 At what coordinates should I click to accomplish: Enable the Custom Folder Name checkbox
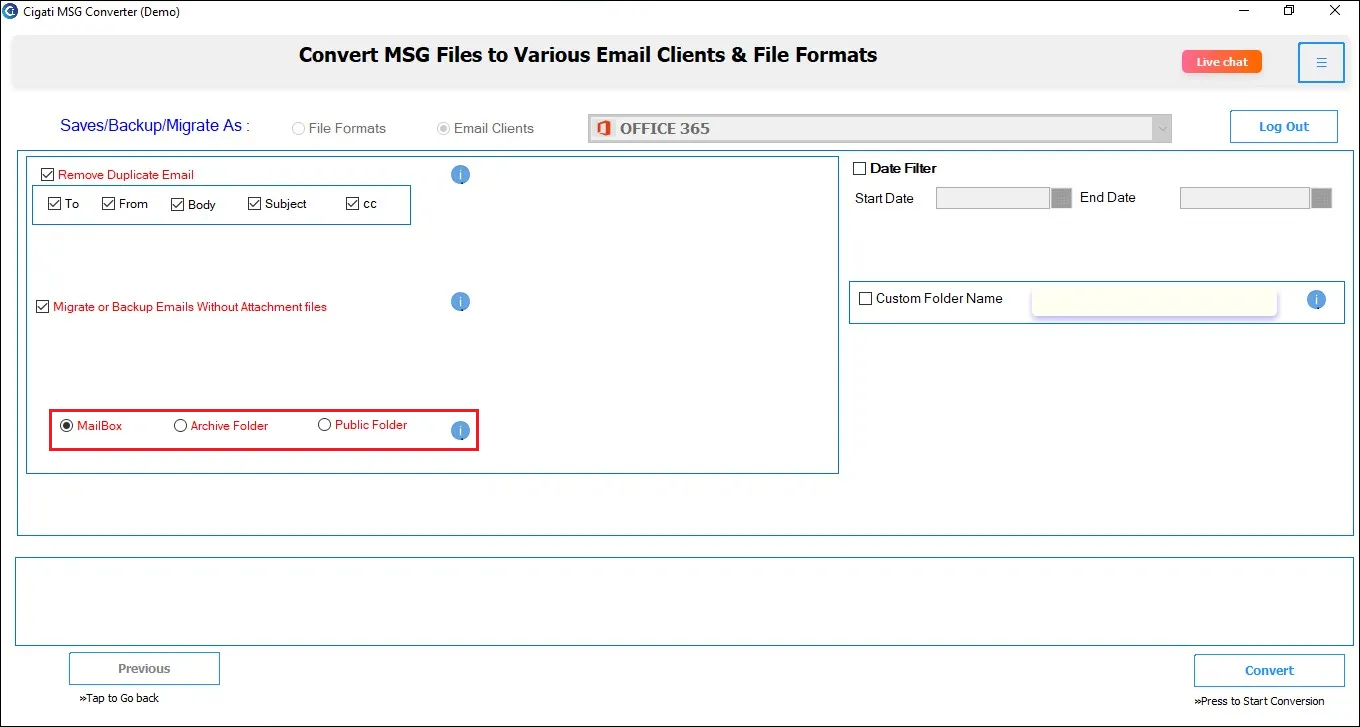pos(866,299)
